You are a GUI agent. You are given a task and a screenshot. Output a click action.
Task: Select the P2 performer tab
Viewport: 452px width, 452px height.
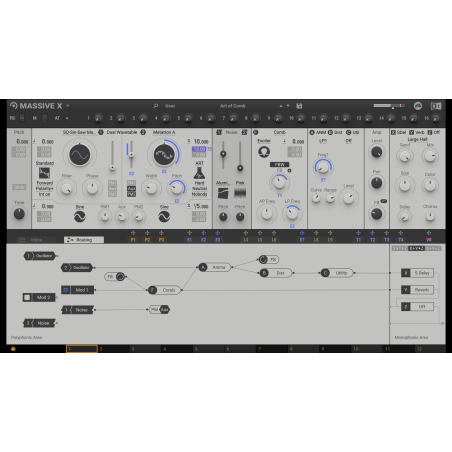click(147, 240)
